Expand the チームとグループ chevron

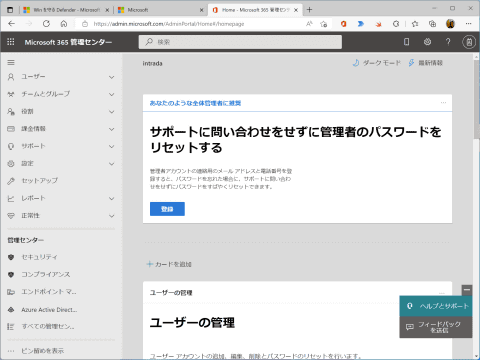point(112,94)
